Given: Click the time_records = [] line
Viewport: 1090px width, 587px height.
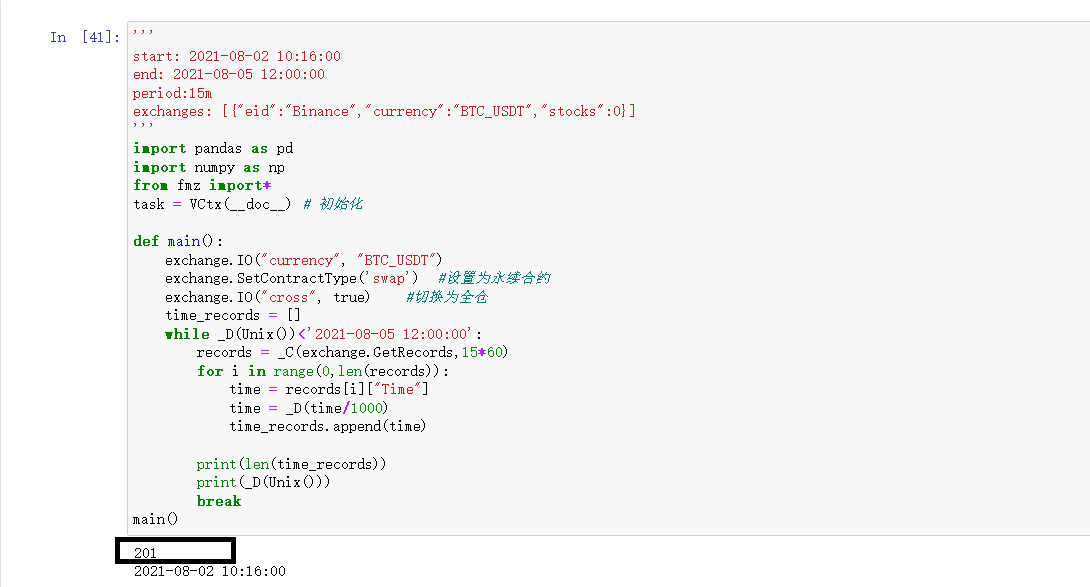Looking at the screenshot, I should 233,315.
